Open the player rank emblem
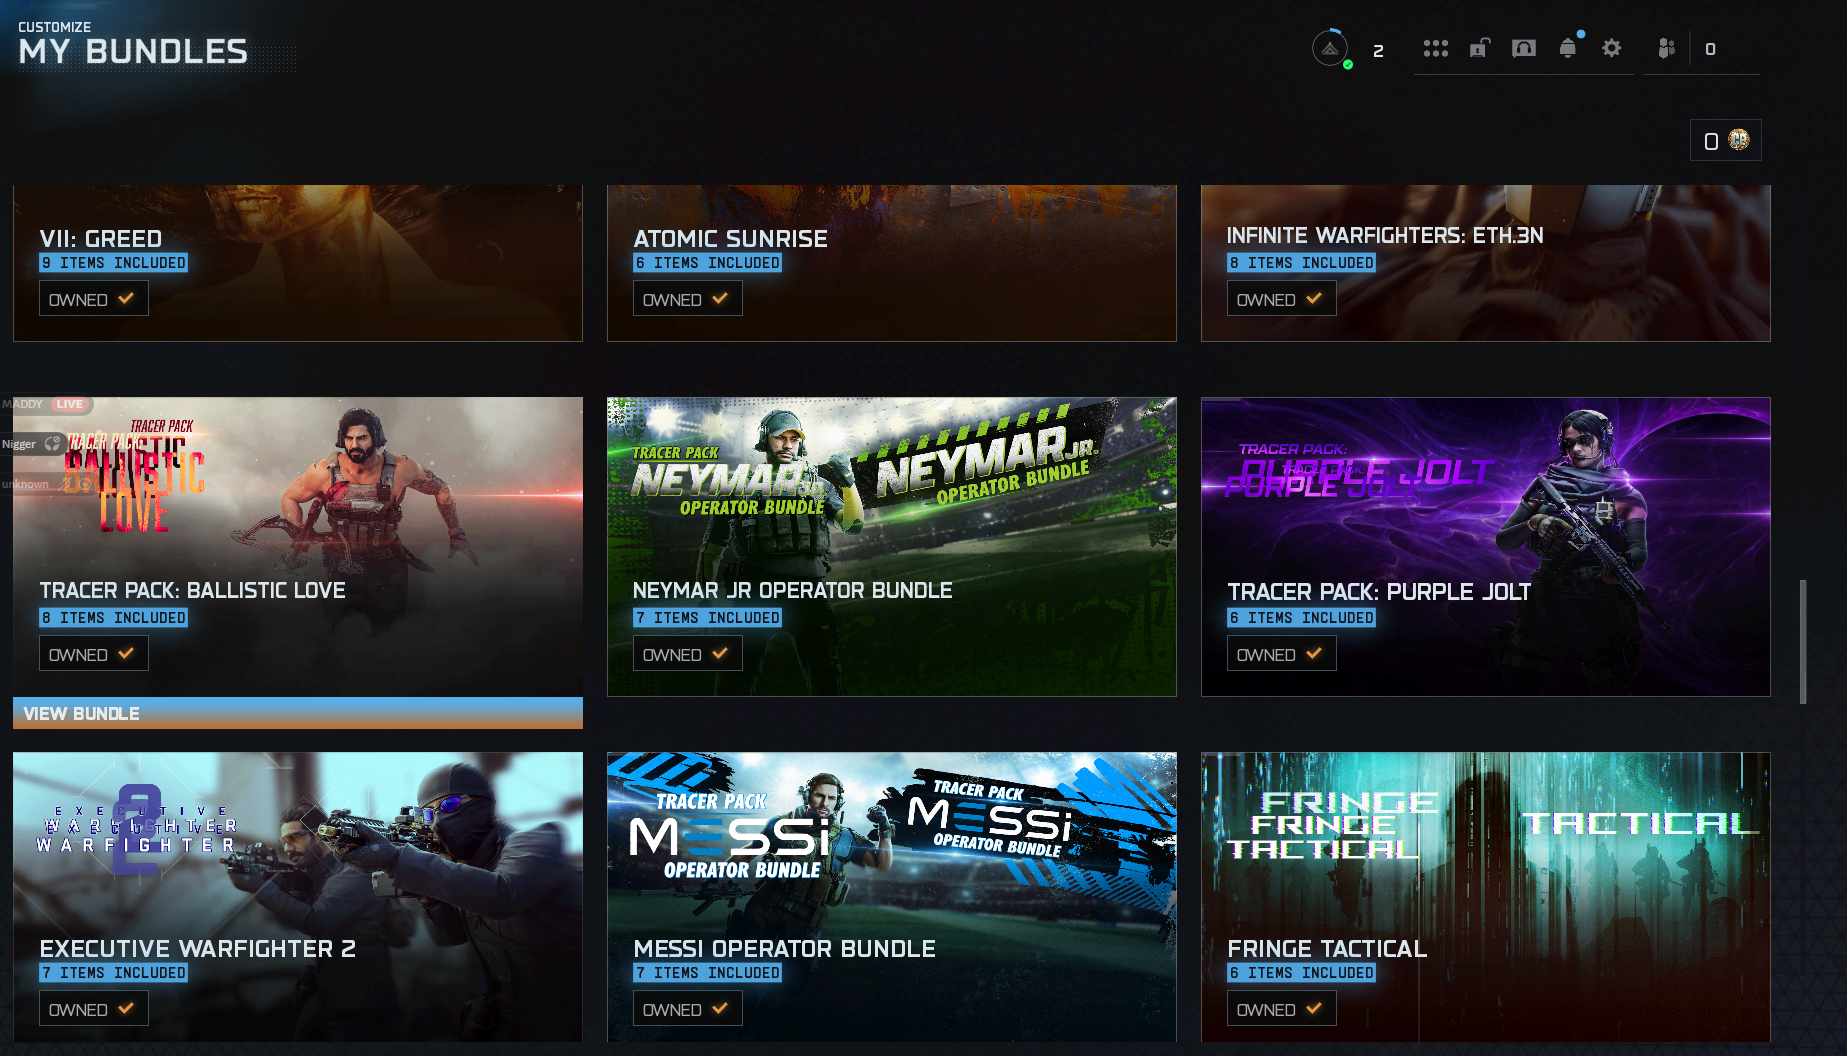This screenshot has height=1056, width=1847. point(1330,48)
